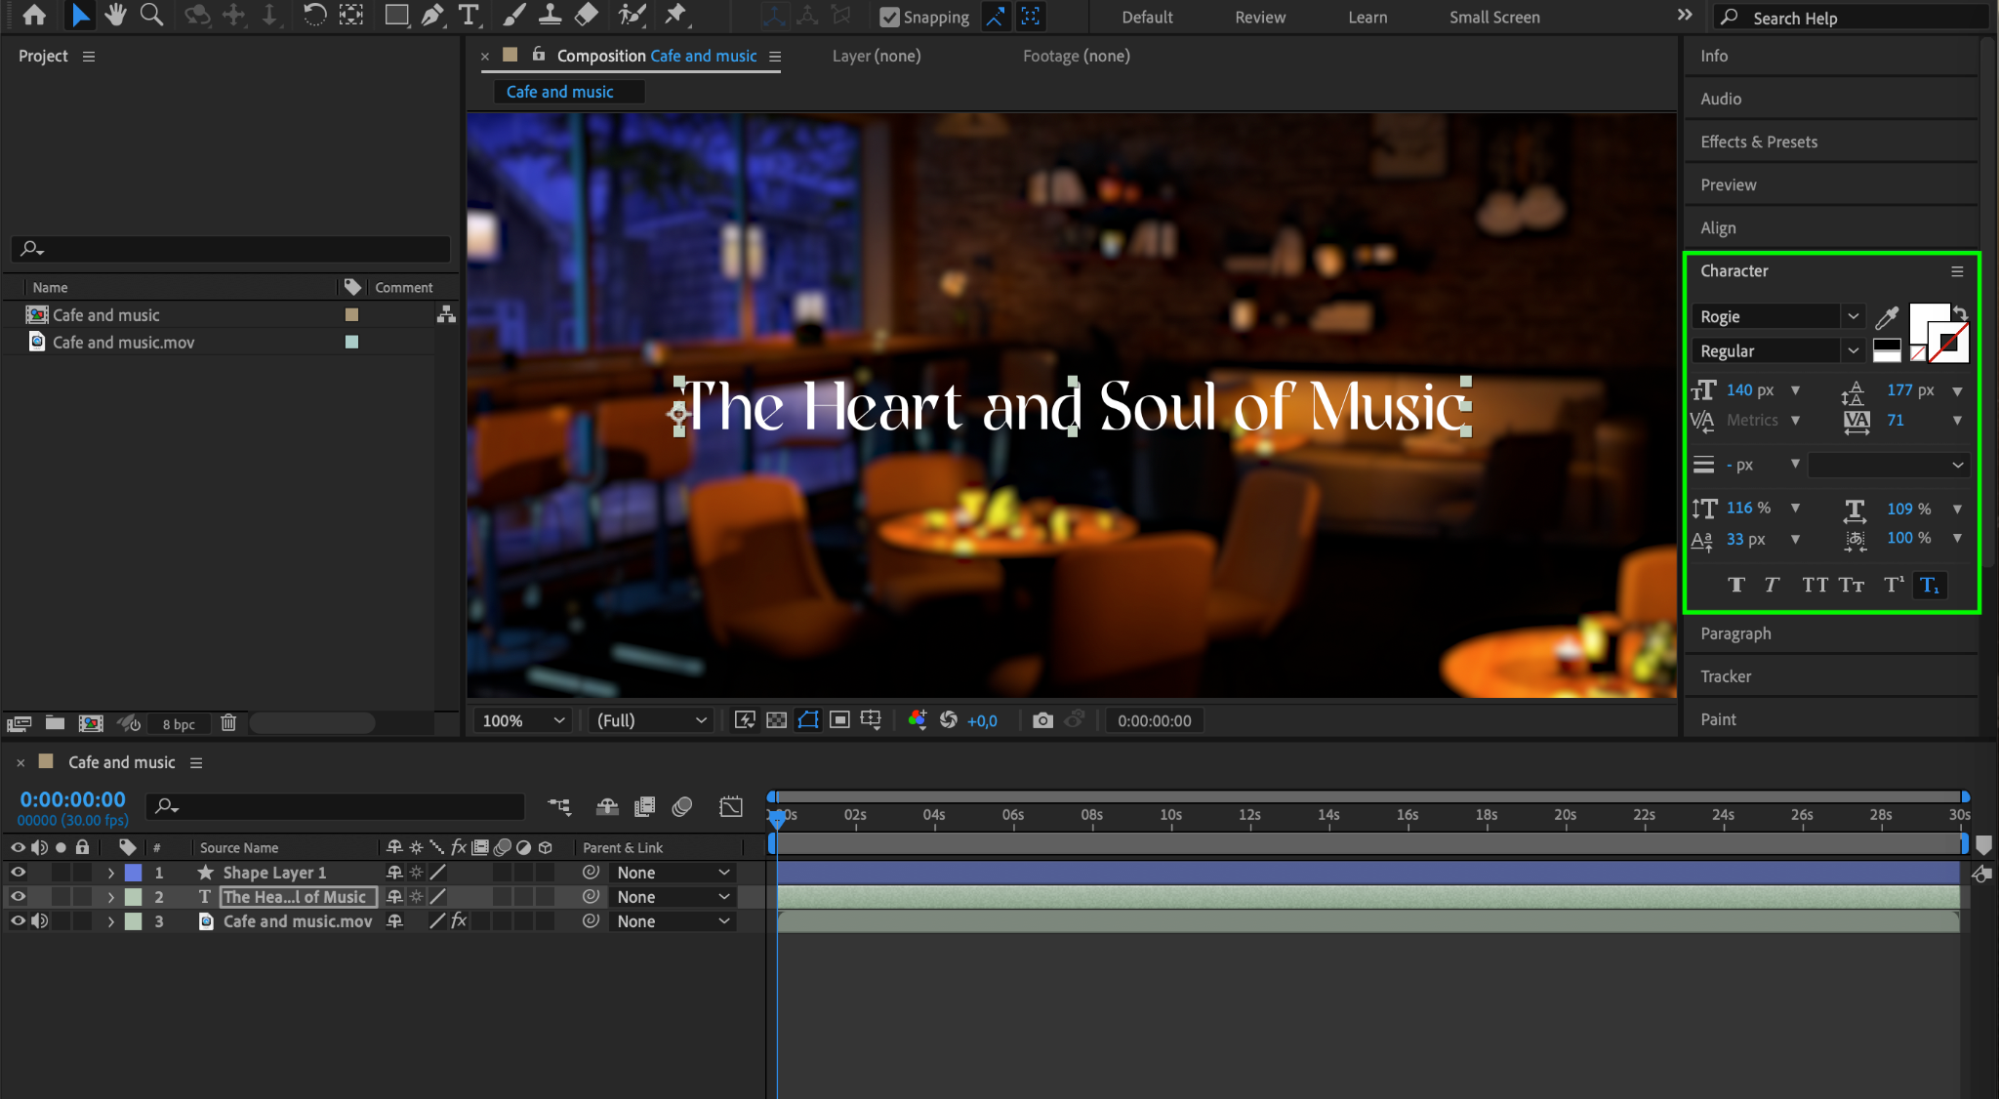The width and height of the screenshot is (1999, 1100).
Task: Hide the Shape Layer 1 layer
Action: point(18,872)
